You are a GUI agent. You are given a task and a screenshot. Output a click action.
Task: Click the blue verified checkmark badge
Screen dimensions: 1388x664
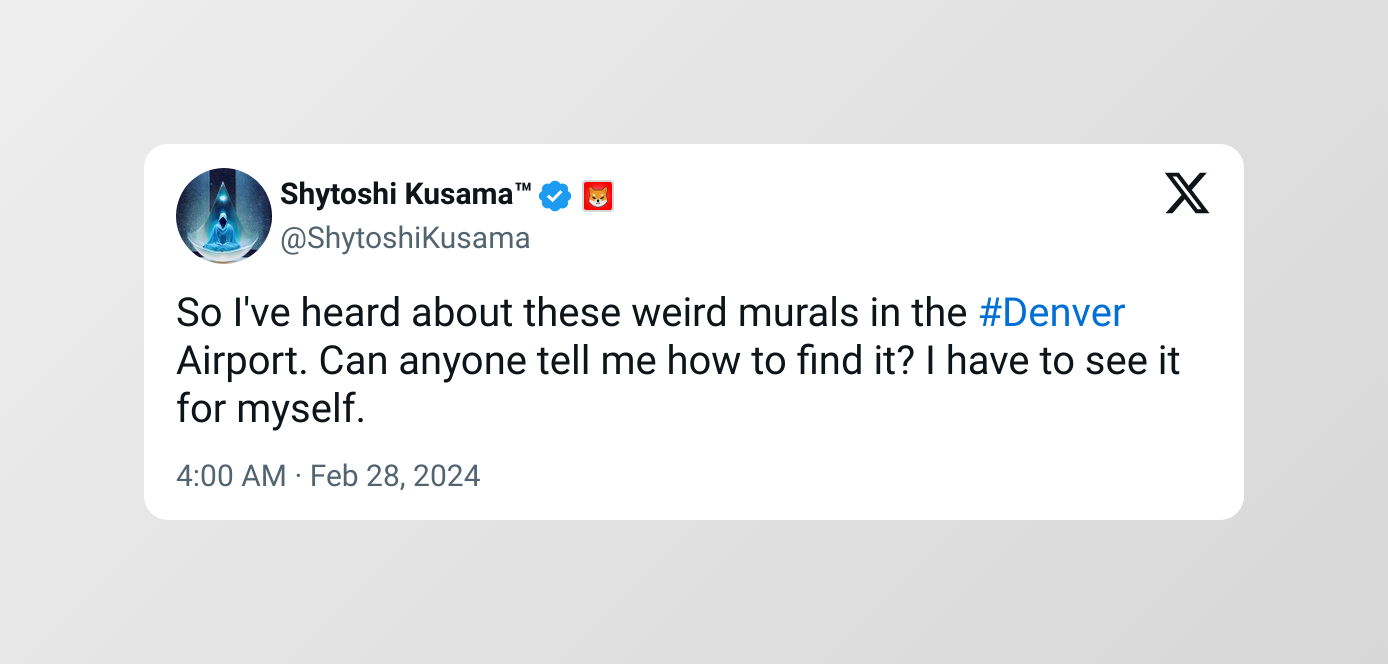point(555,196)
